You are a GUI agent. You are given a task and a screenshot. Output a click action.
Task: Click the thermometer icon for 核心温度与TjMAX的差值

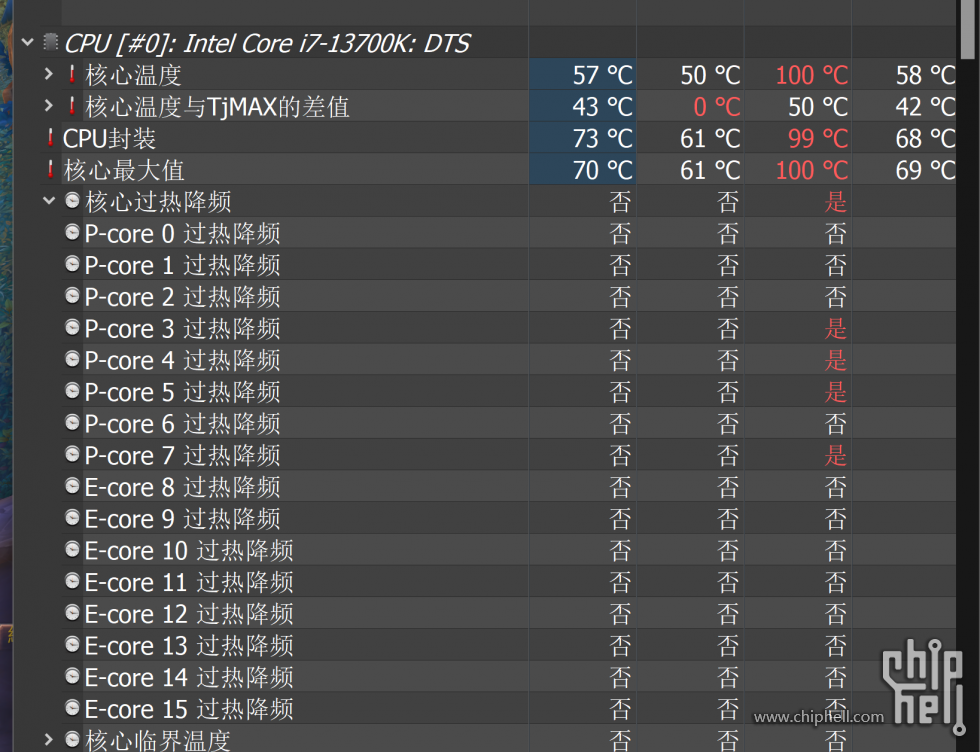(x=72, y=106)
